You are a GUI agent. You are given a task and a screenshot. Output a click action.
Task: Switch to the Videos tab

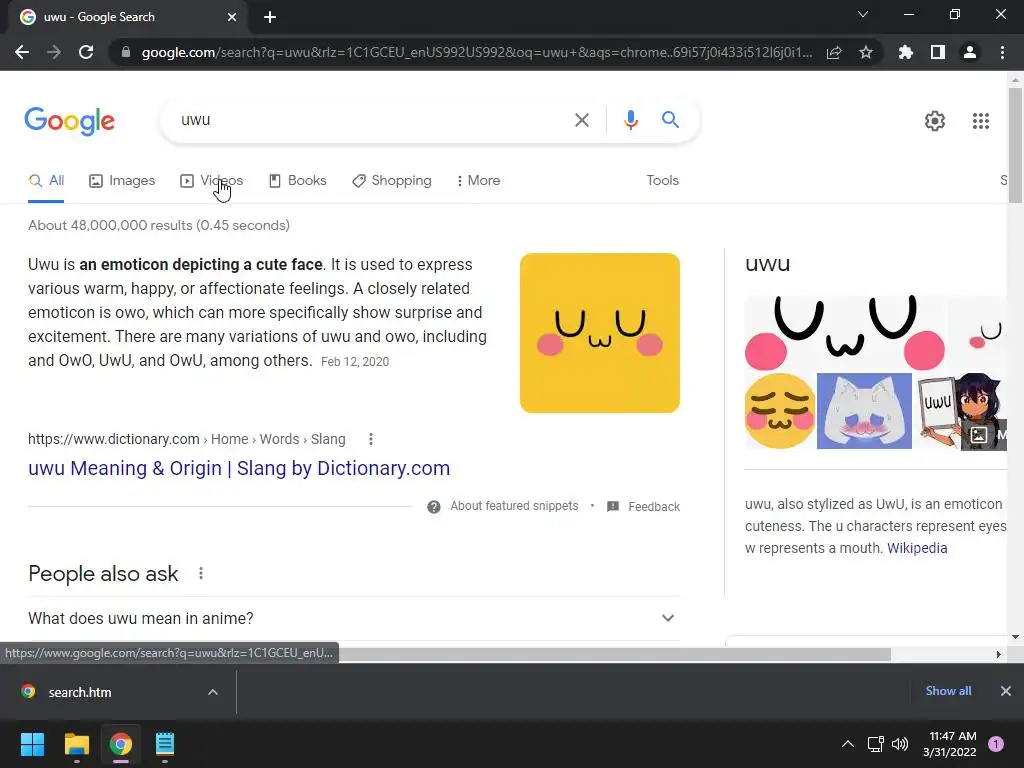211,180
